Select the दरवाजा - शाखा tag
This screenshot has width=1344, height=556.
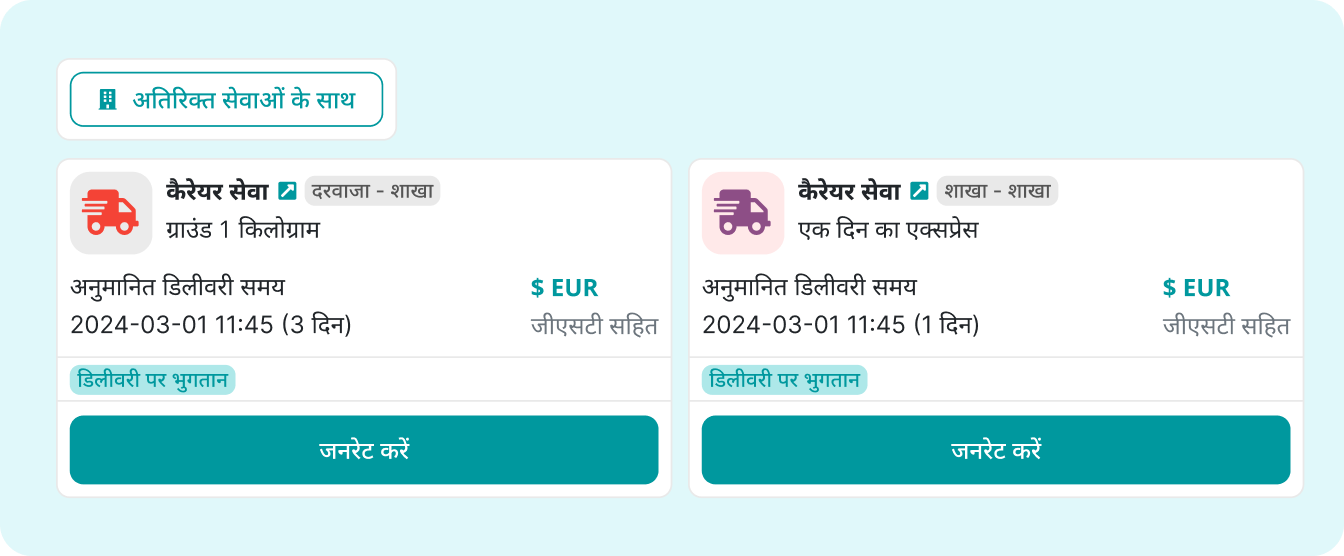[372, 191]
